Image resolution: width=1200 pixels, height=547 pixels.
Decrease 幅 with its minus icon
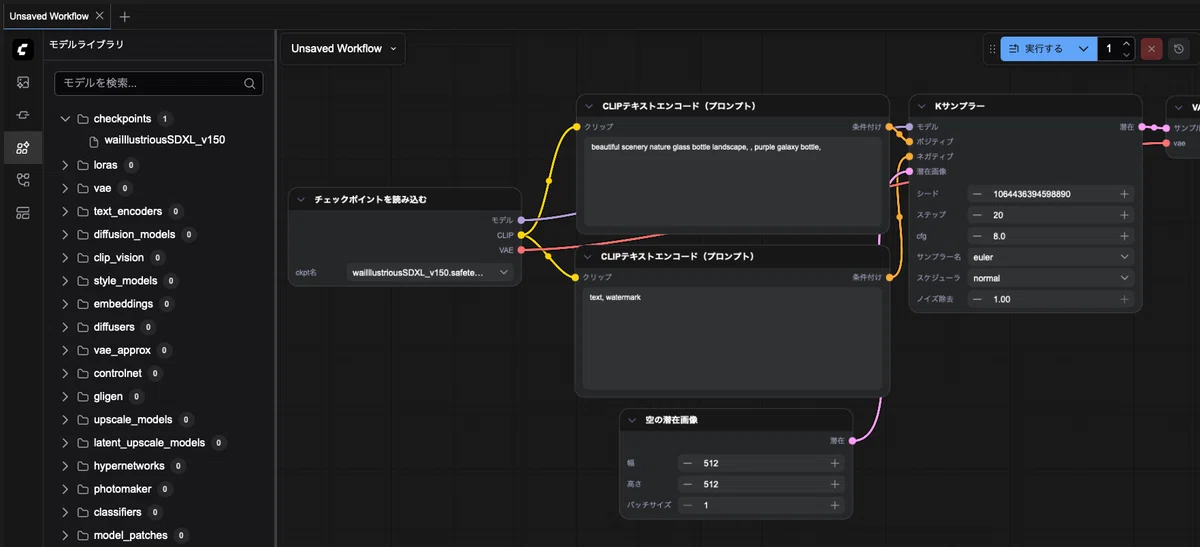pos(687,463)
